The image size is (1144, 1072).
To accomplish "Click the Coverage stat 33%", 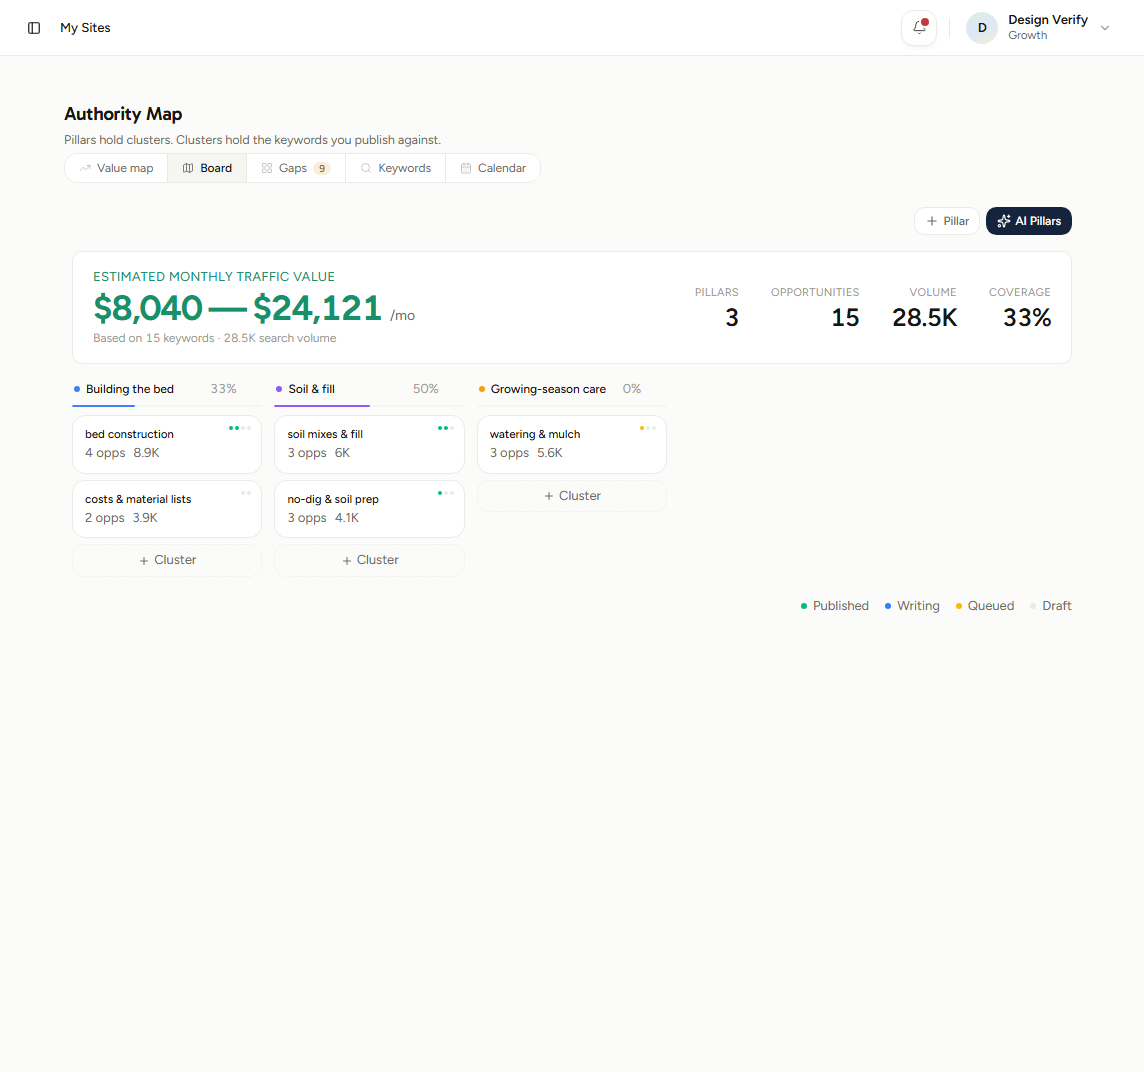I will click(x=1027, y=317).
